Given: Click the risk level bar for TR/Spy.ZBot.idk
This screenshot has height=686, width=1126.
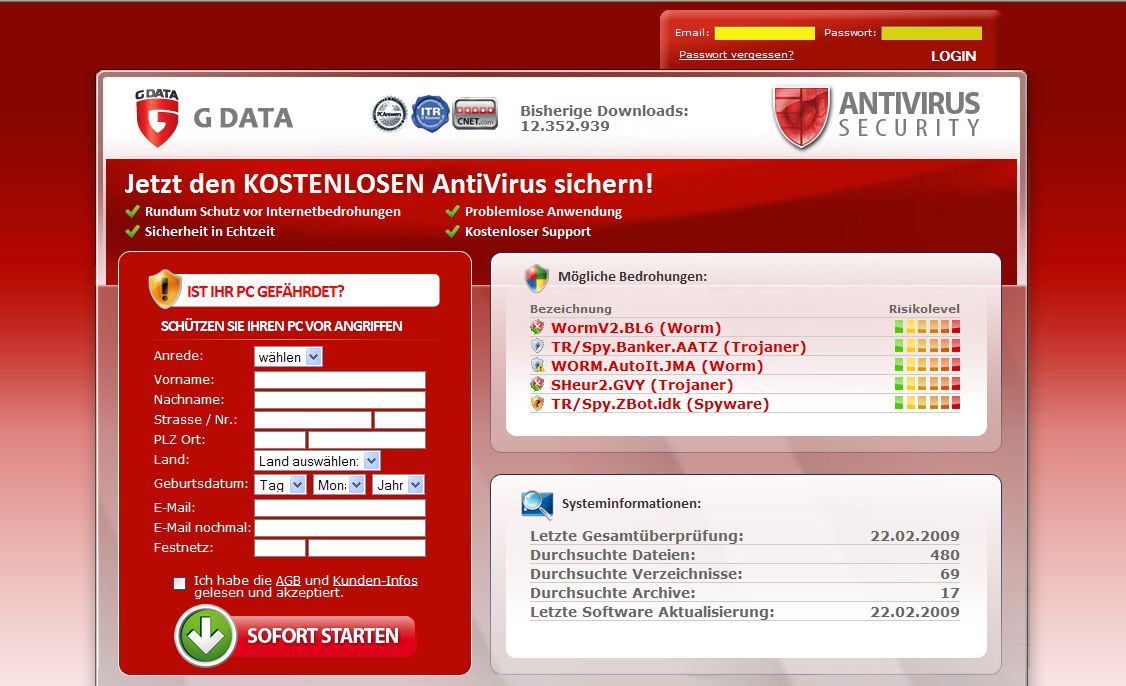Looking at the screenshot, I should (x=927, y=404).
